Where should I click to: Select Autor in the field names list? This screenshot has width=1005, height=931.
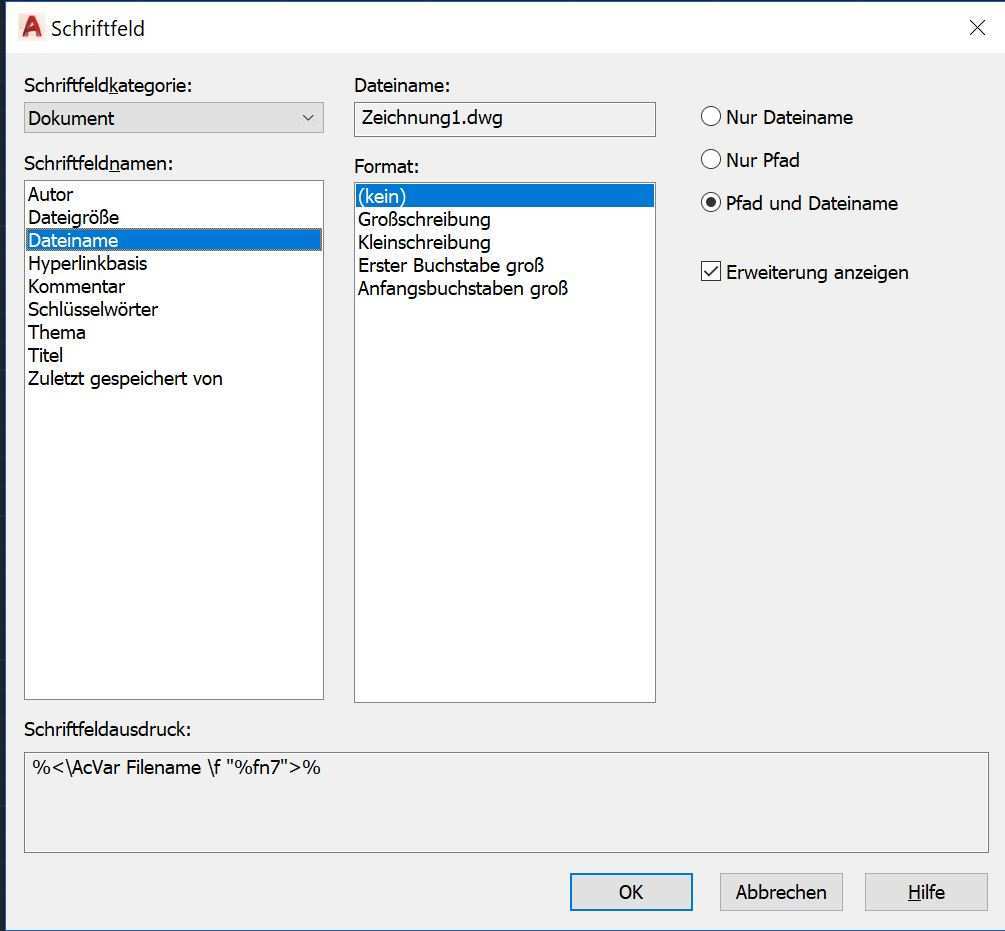coord(51,195)
